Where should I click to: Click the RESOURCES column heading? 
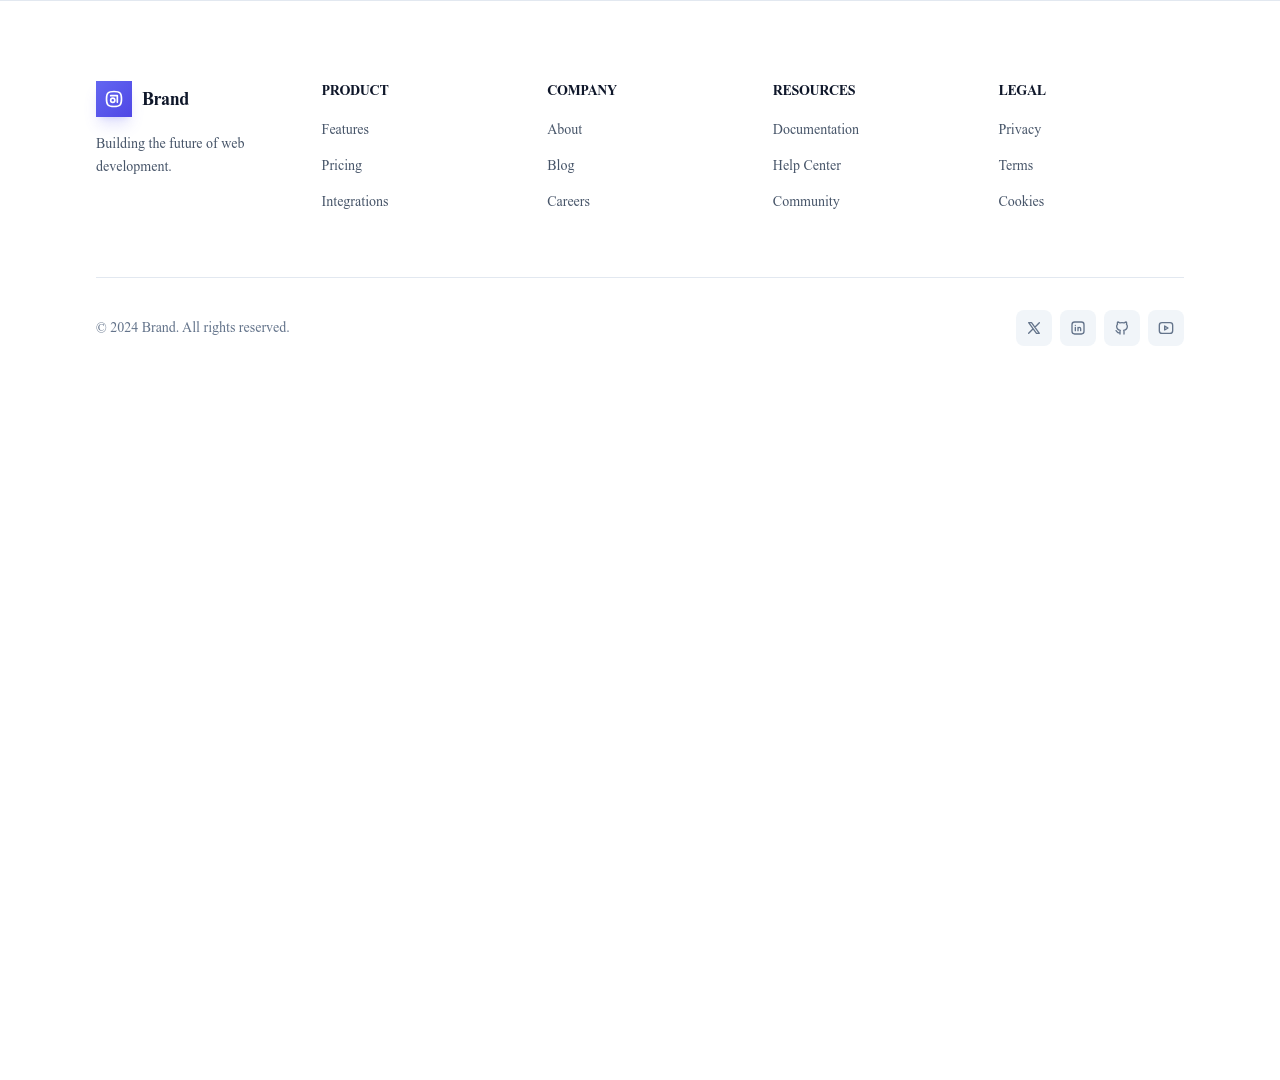pyautogui.click(x=813, y=90)
